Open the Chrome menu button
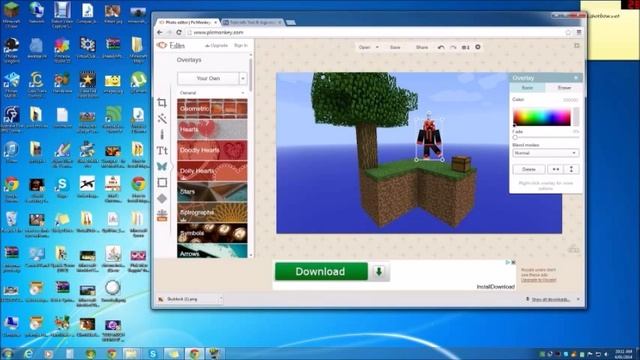Screen dimensions: 640x360 (579, 32)
